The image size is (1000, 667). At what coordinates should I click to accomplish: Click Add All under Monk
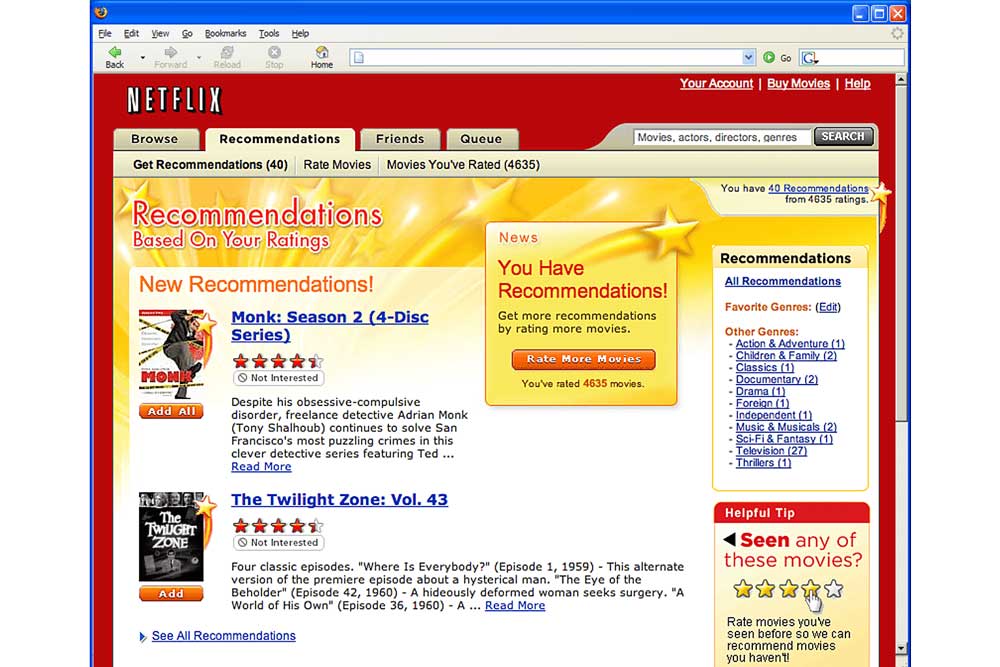point(172,411)
